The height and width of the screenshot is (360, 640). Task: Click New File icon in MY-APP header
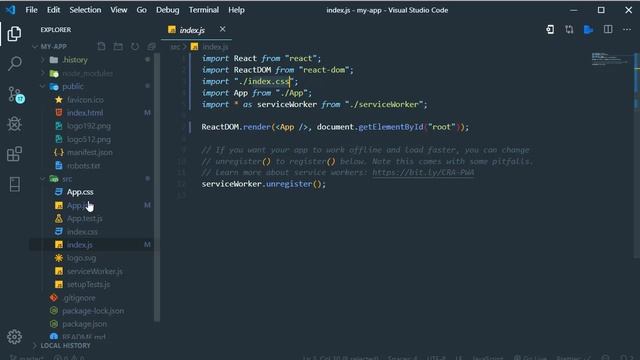(x=101, y=47)
